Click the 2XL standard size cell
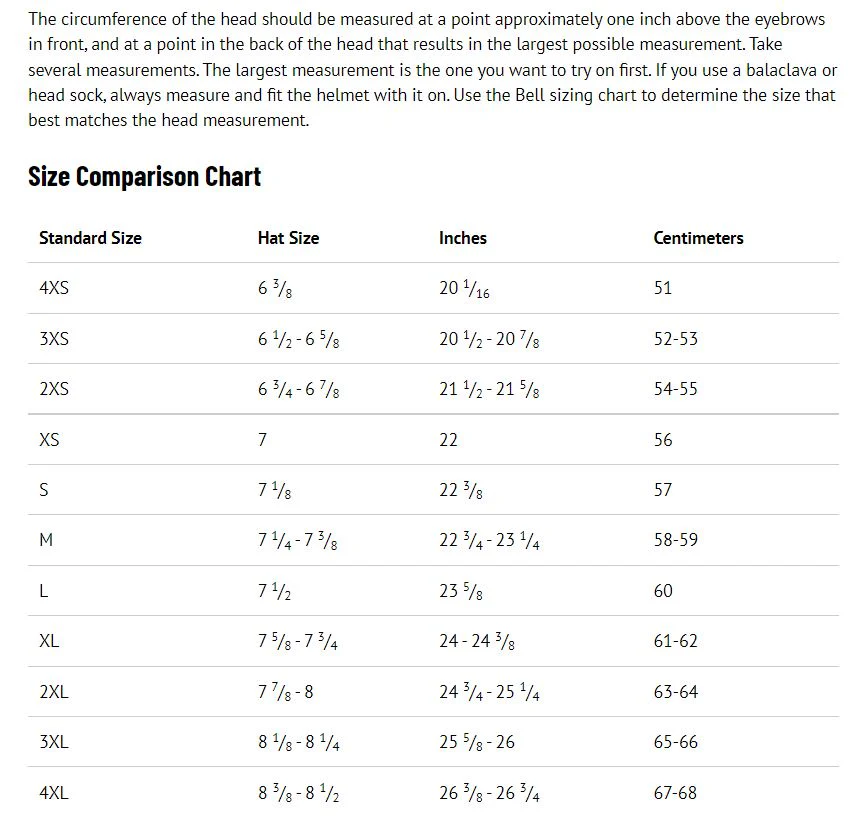860x832 pixels. tap(54, 692)
